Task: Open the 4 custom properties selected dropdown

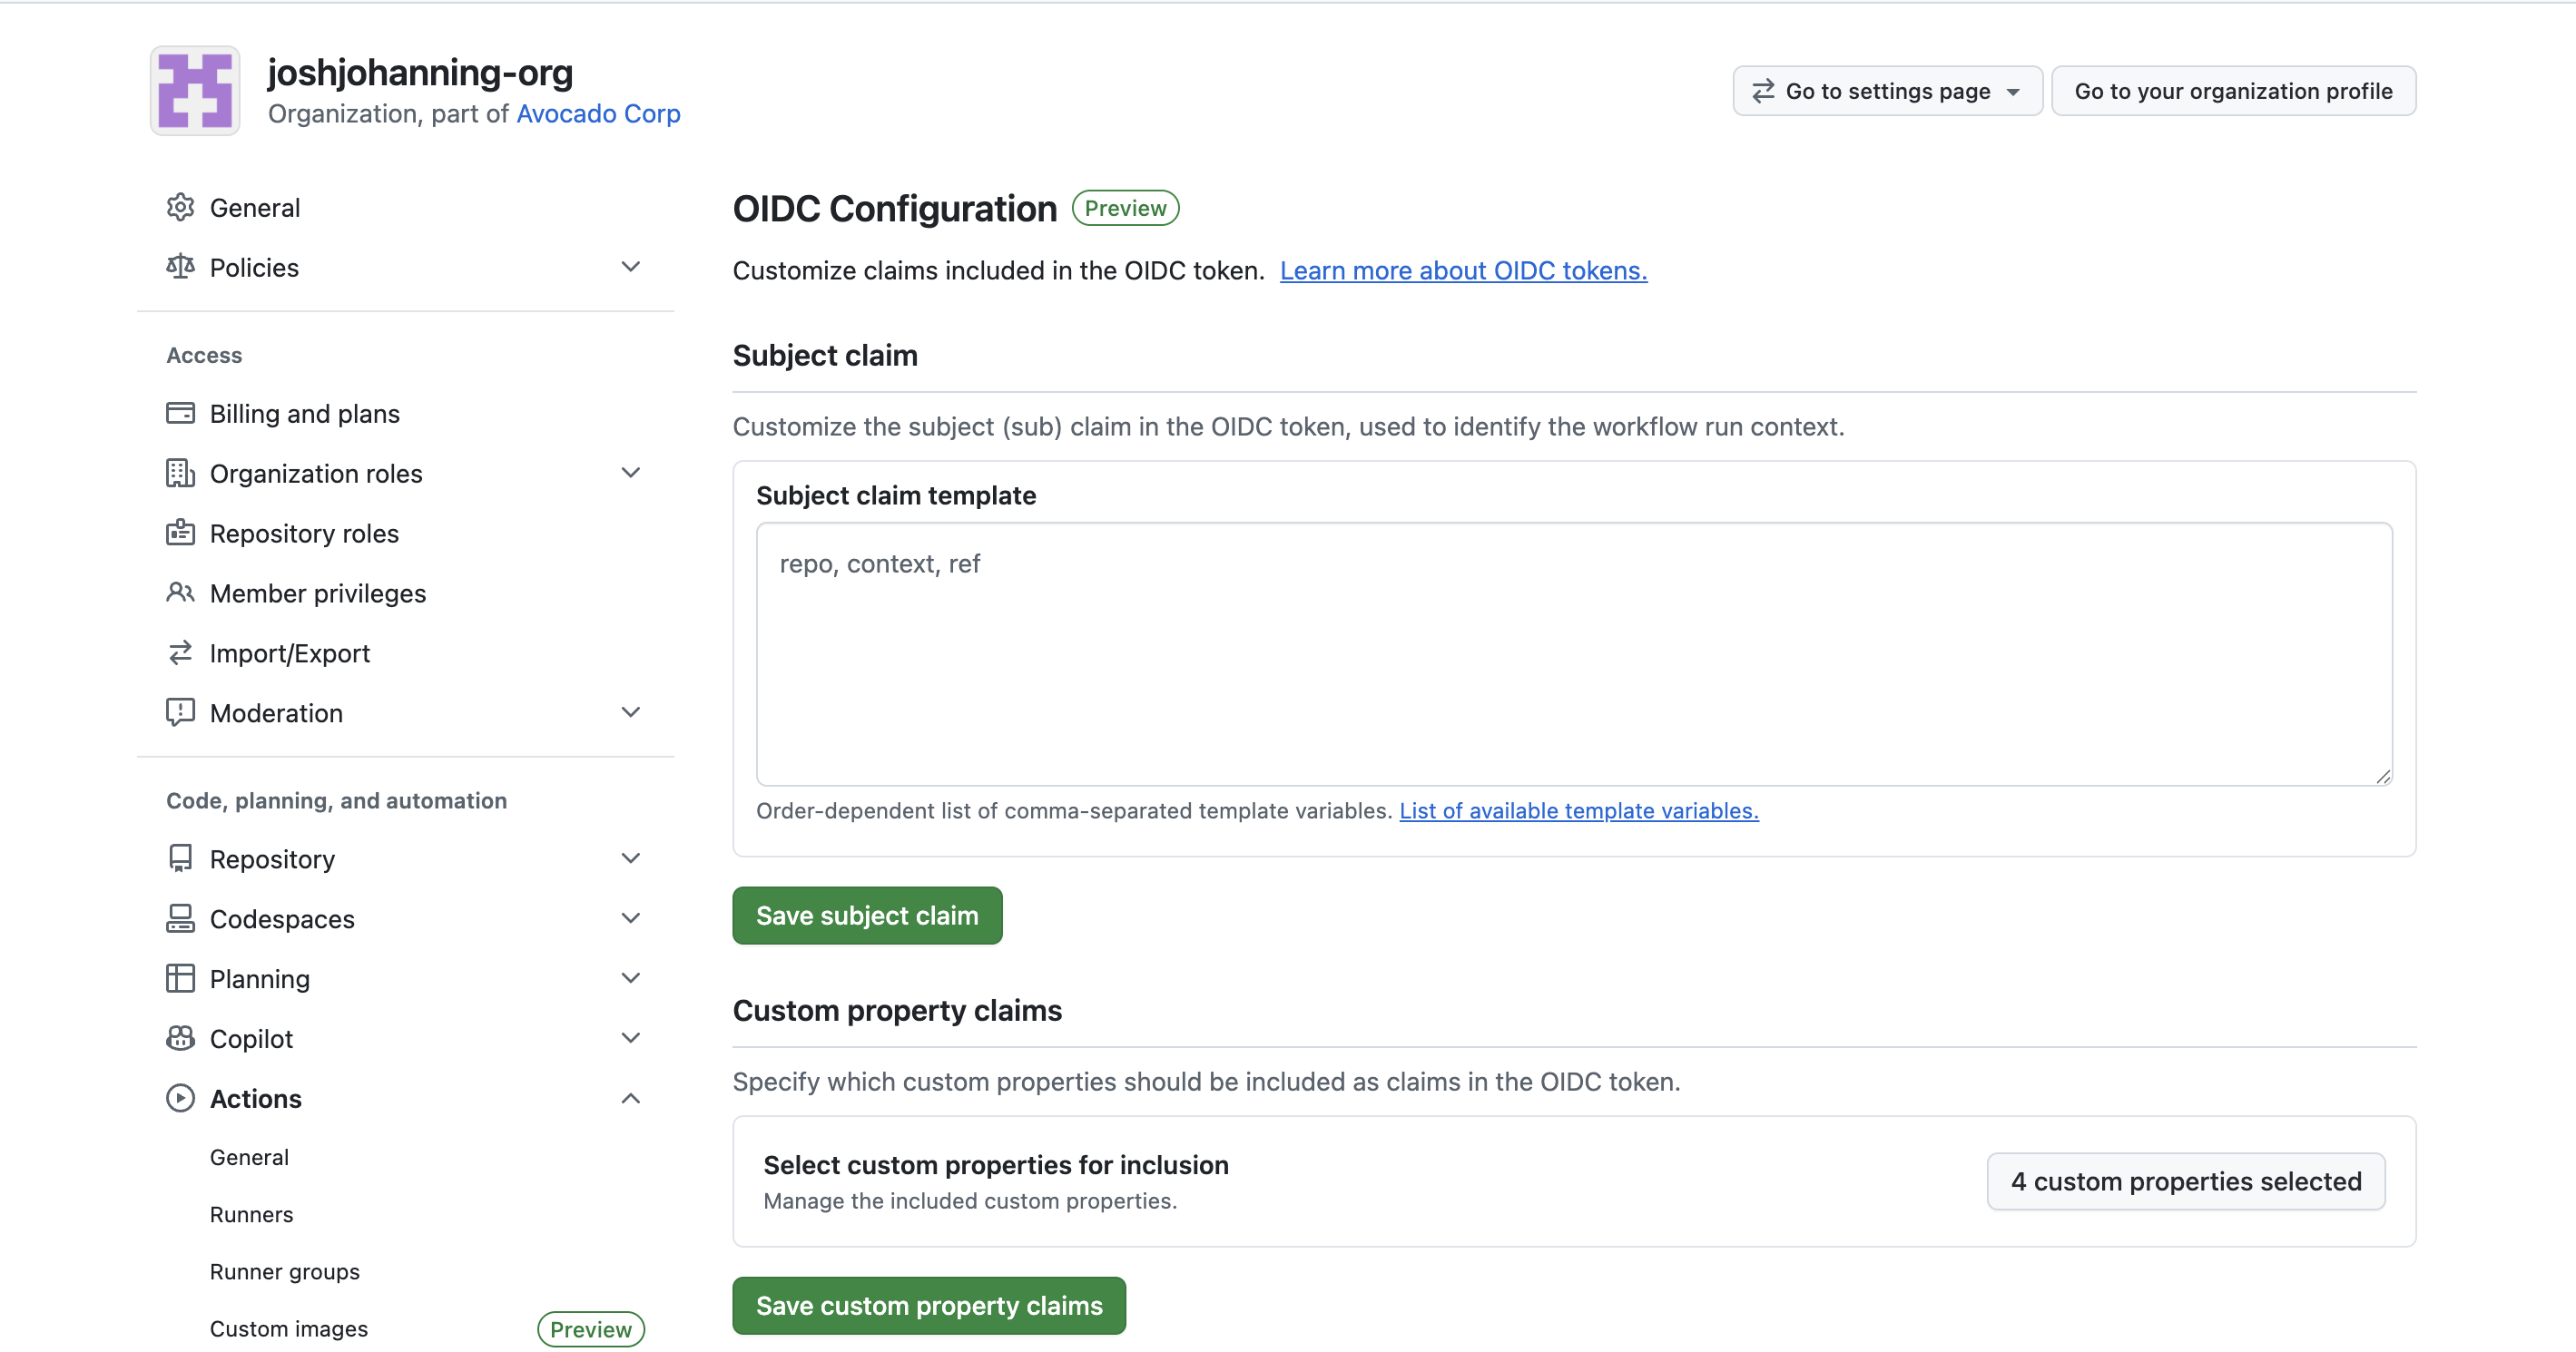Action: pos(2185,1181)
